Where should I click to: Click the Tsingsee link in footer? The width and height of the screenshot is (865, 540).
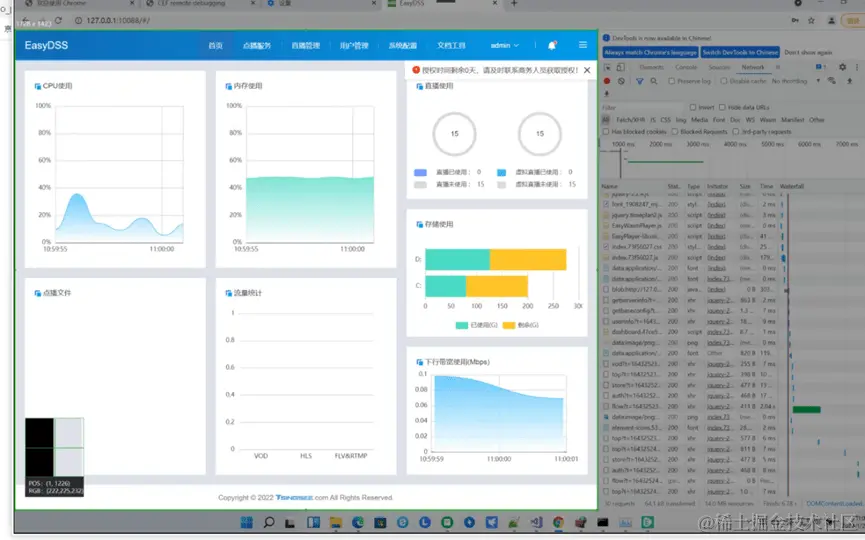(294, 498)
